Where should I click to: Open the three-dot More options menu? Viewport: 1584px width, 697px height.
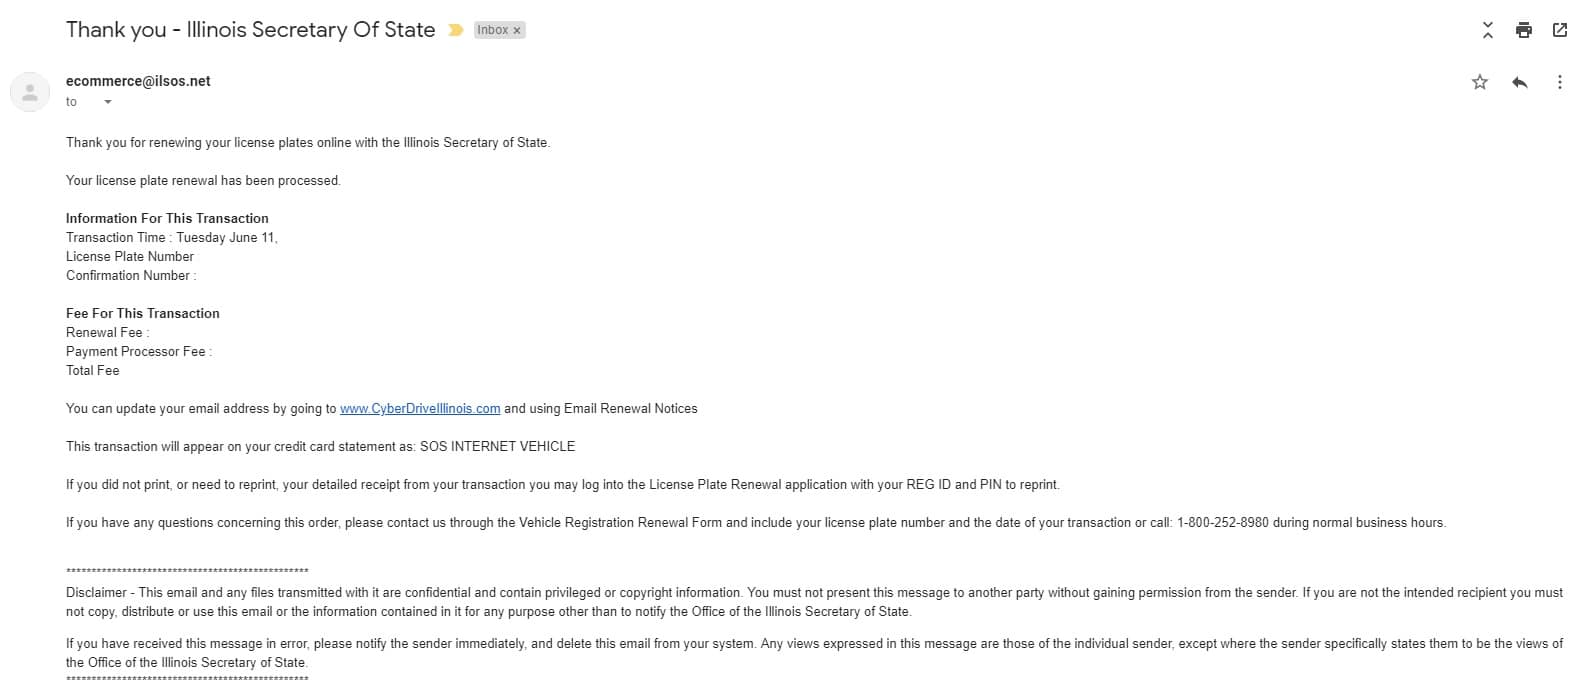tap(1559, 82)
